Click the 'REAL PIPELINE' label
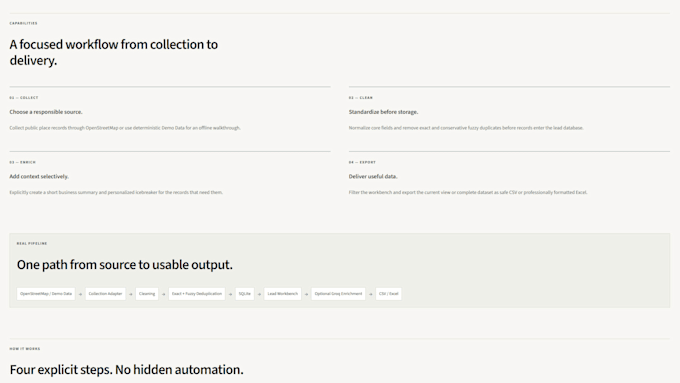This screenshot has width=680, height=383. click(x=32, y=244)
